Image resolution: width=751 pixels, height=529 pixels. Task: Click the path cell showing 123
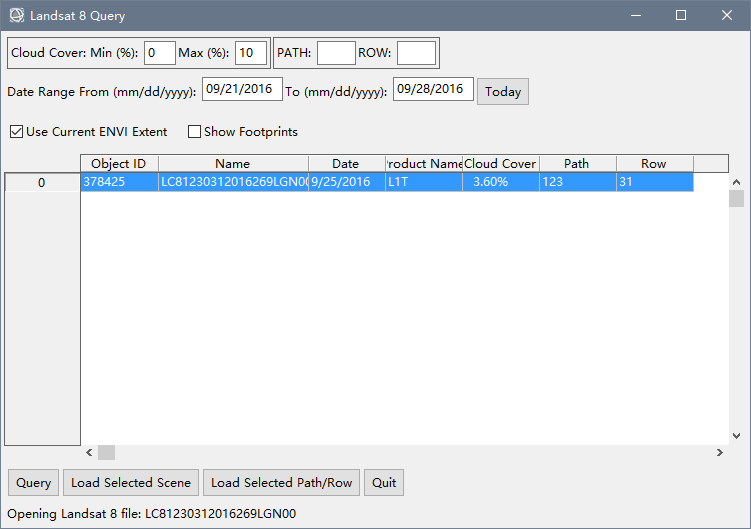point(578,182)
